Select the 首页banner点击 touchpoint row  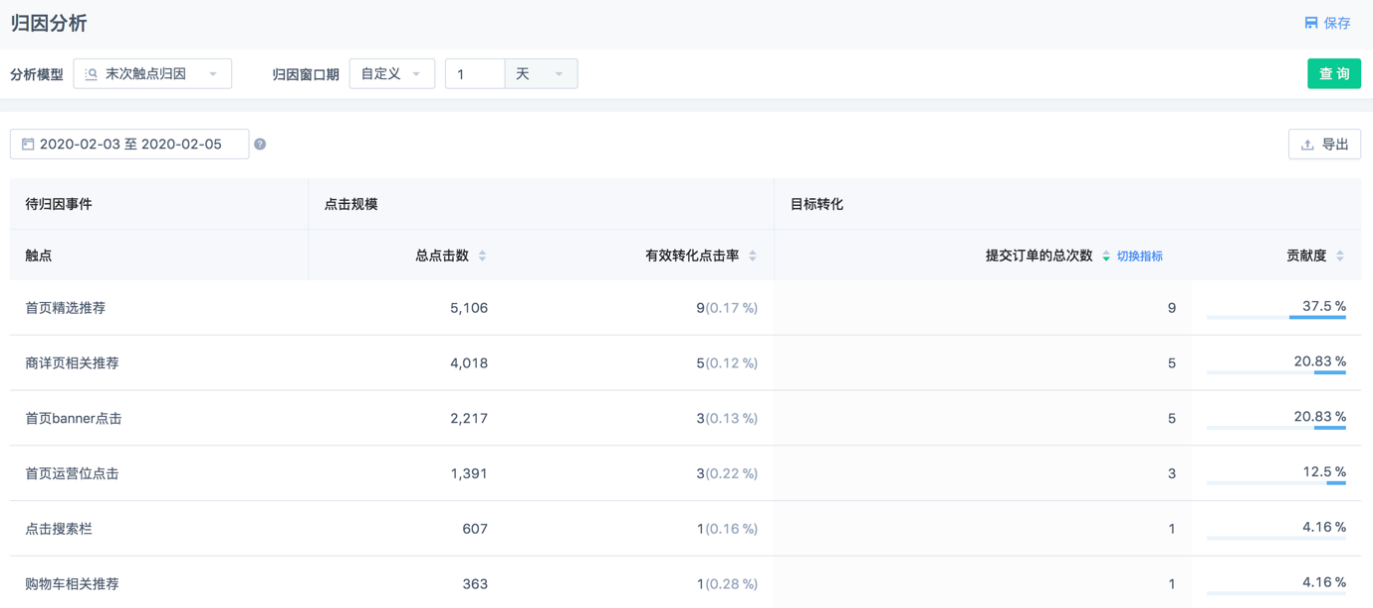pos(74,418)
